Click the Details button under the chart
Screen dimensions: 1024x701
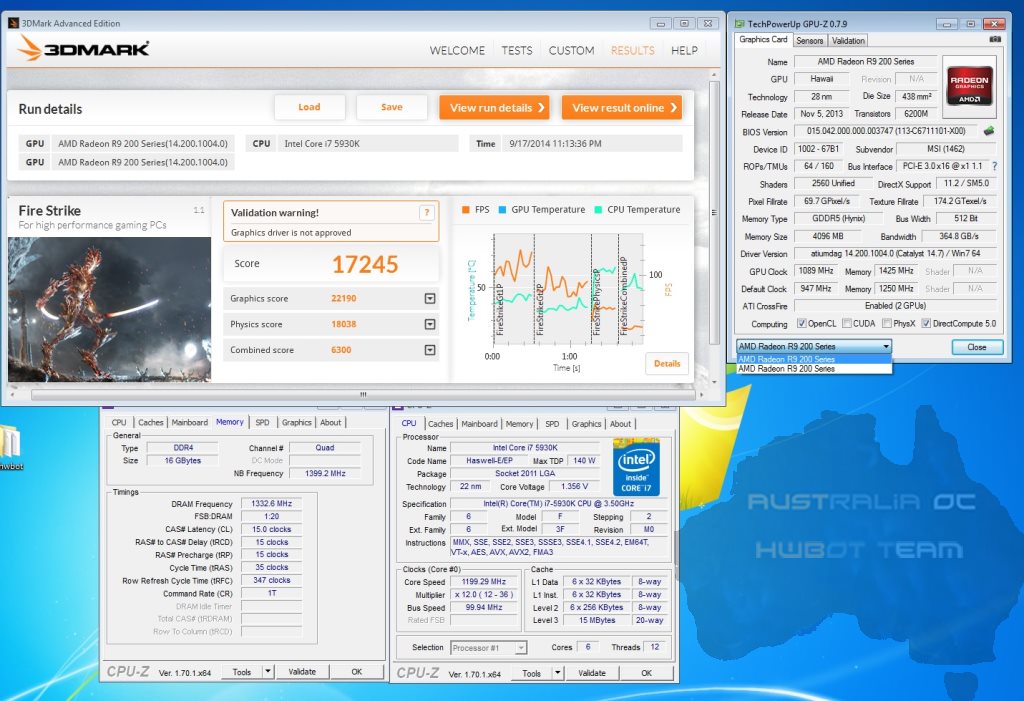coord(667,363)
